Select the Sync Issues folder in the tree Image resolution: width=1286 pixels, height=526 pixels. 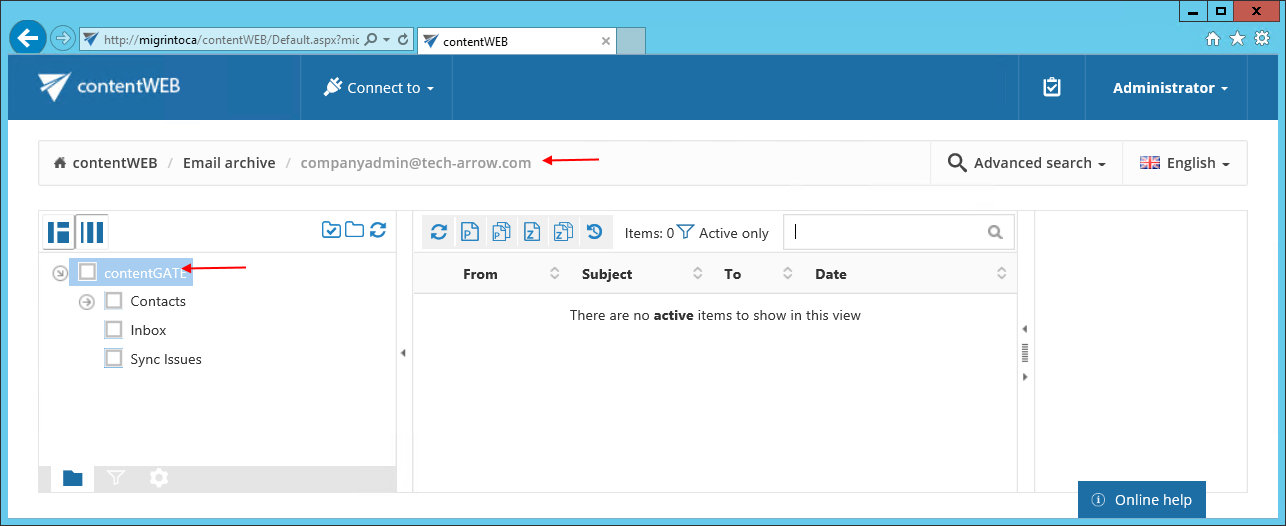click(166, 359)
